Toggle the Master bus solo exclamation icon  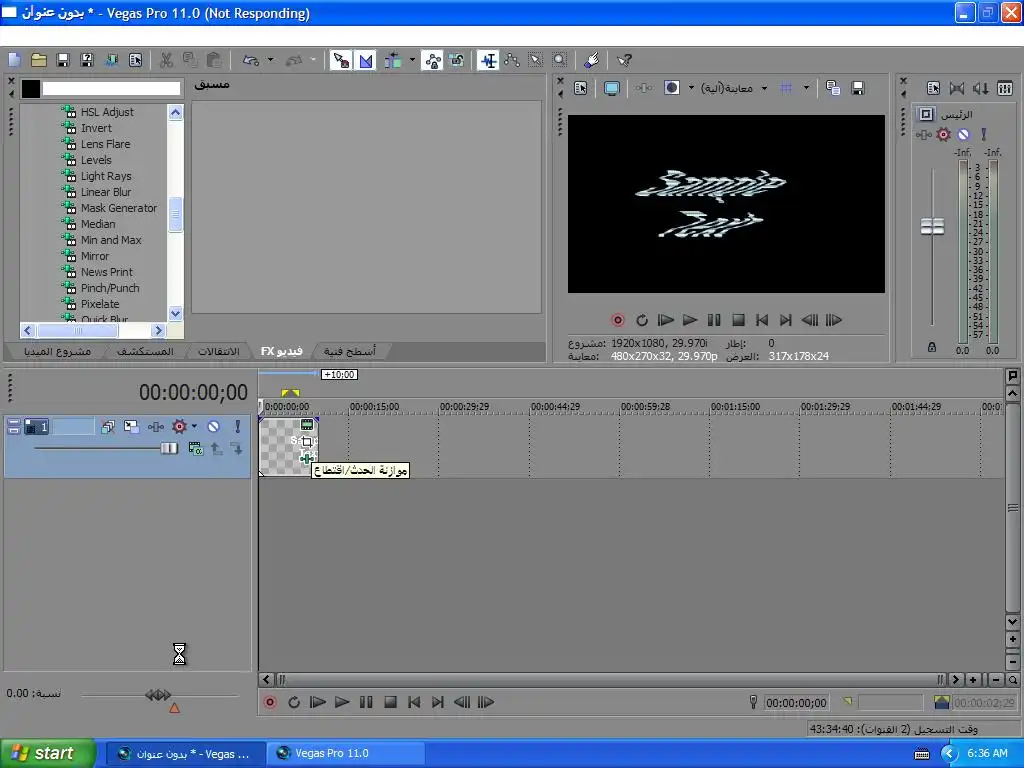984,135
